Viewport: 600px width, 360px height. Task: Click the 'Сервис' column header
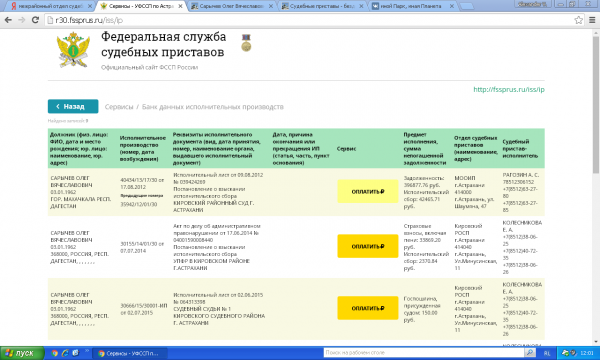pos(346,148)
